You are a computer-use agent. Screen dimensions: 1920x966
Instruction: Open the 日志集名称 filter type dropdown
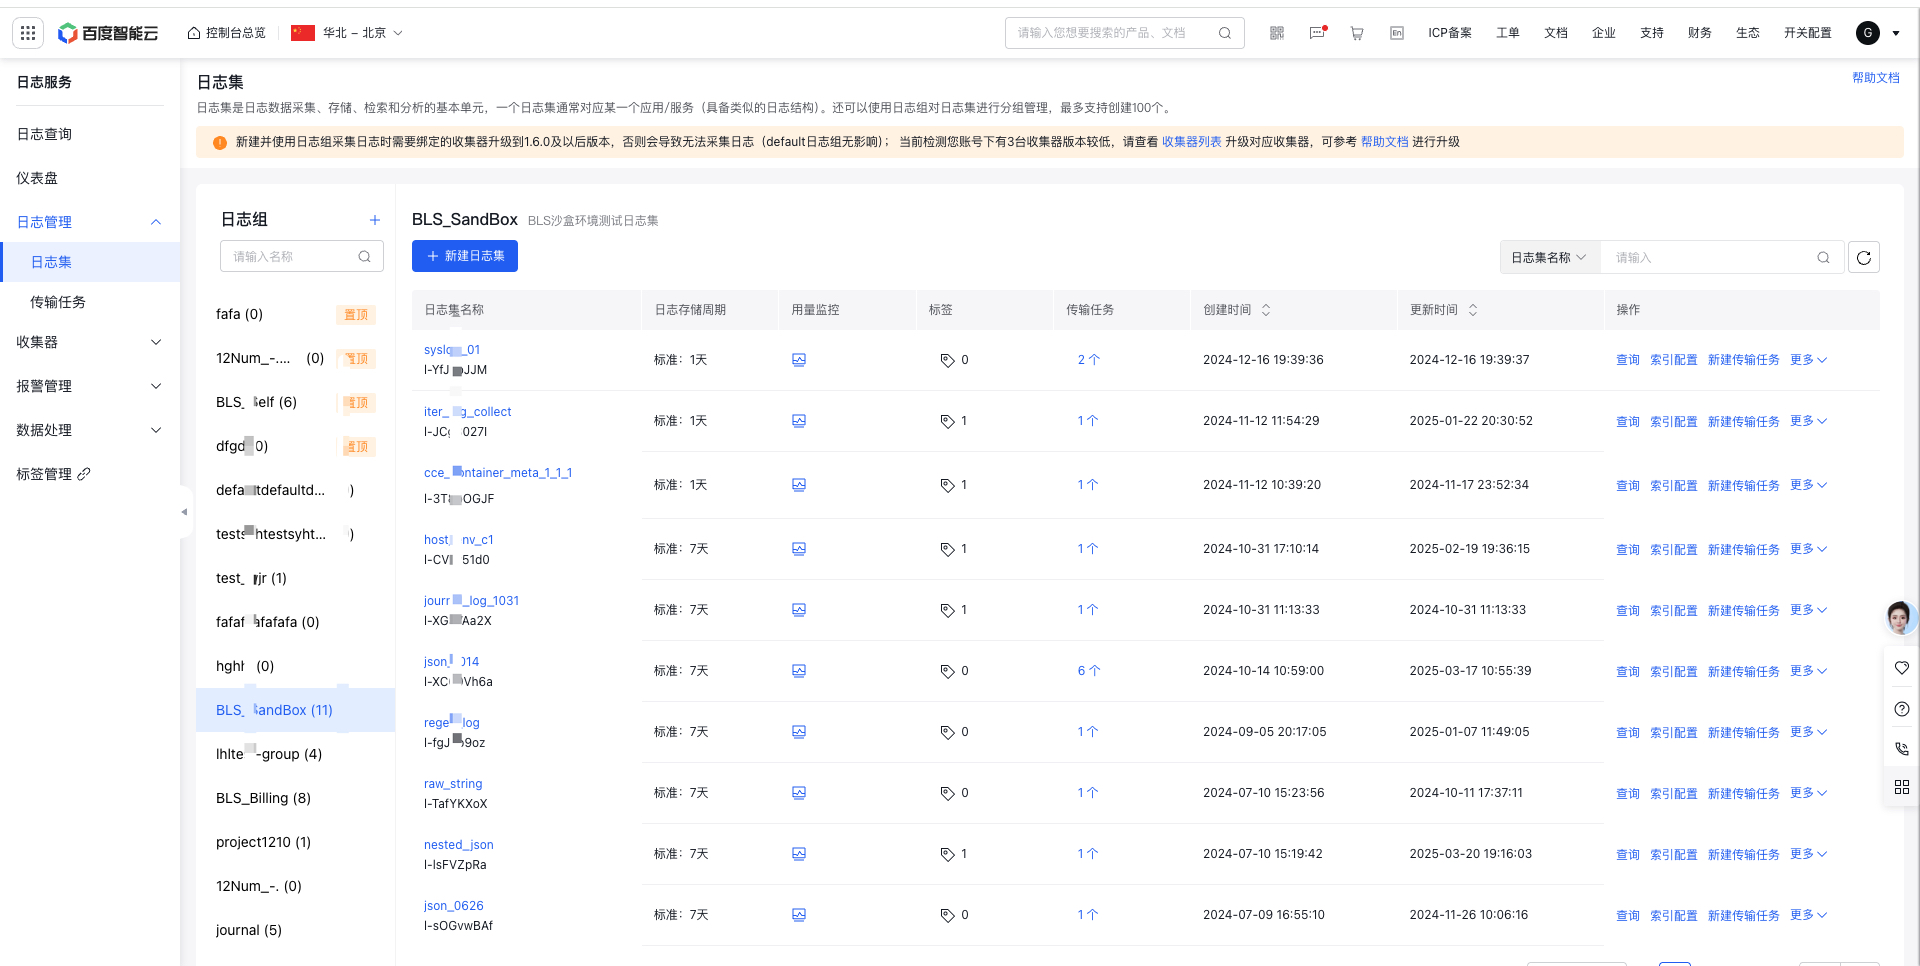pyautogui.click(x=1550, y=257)
